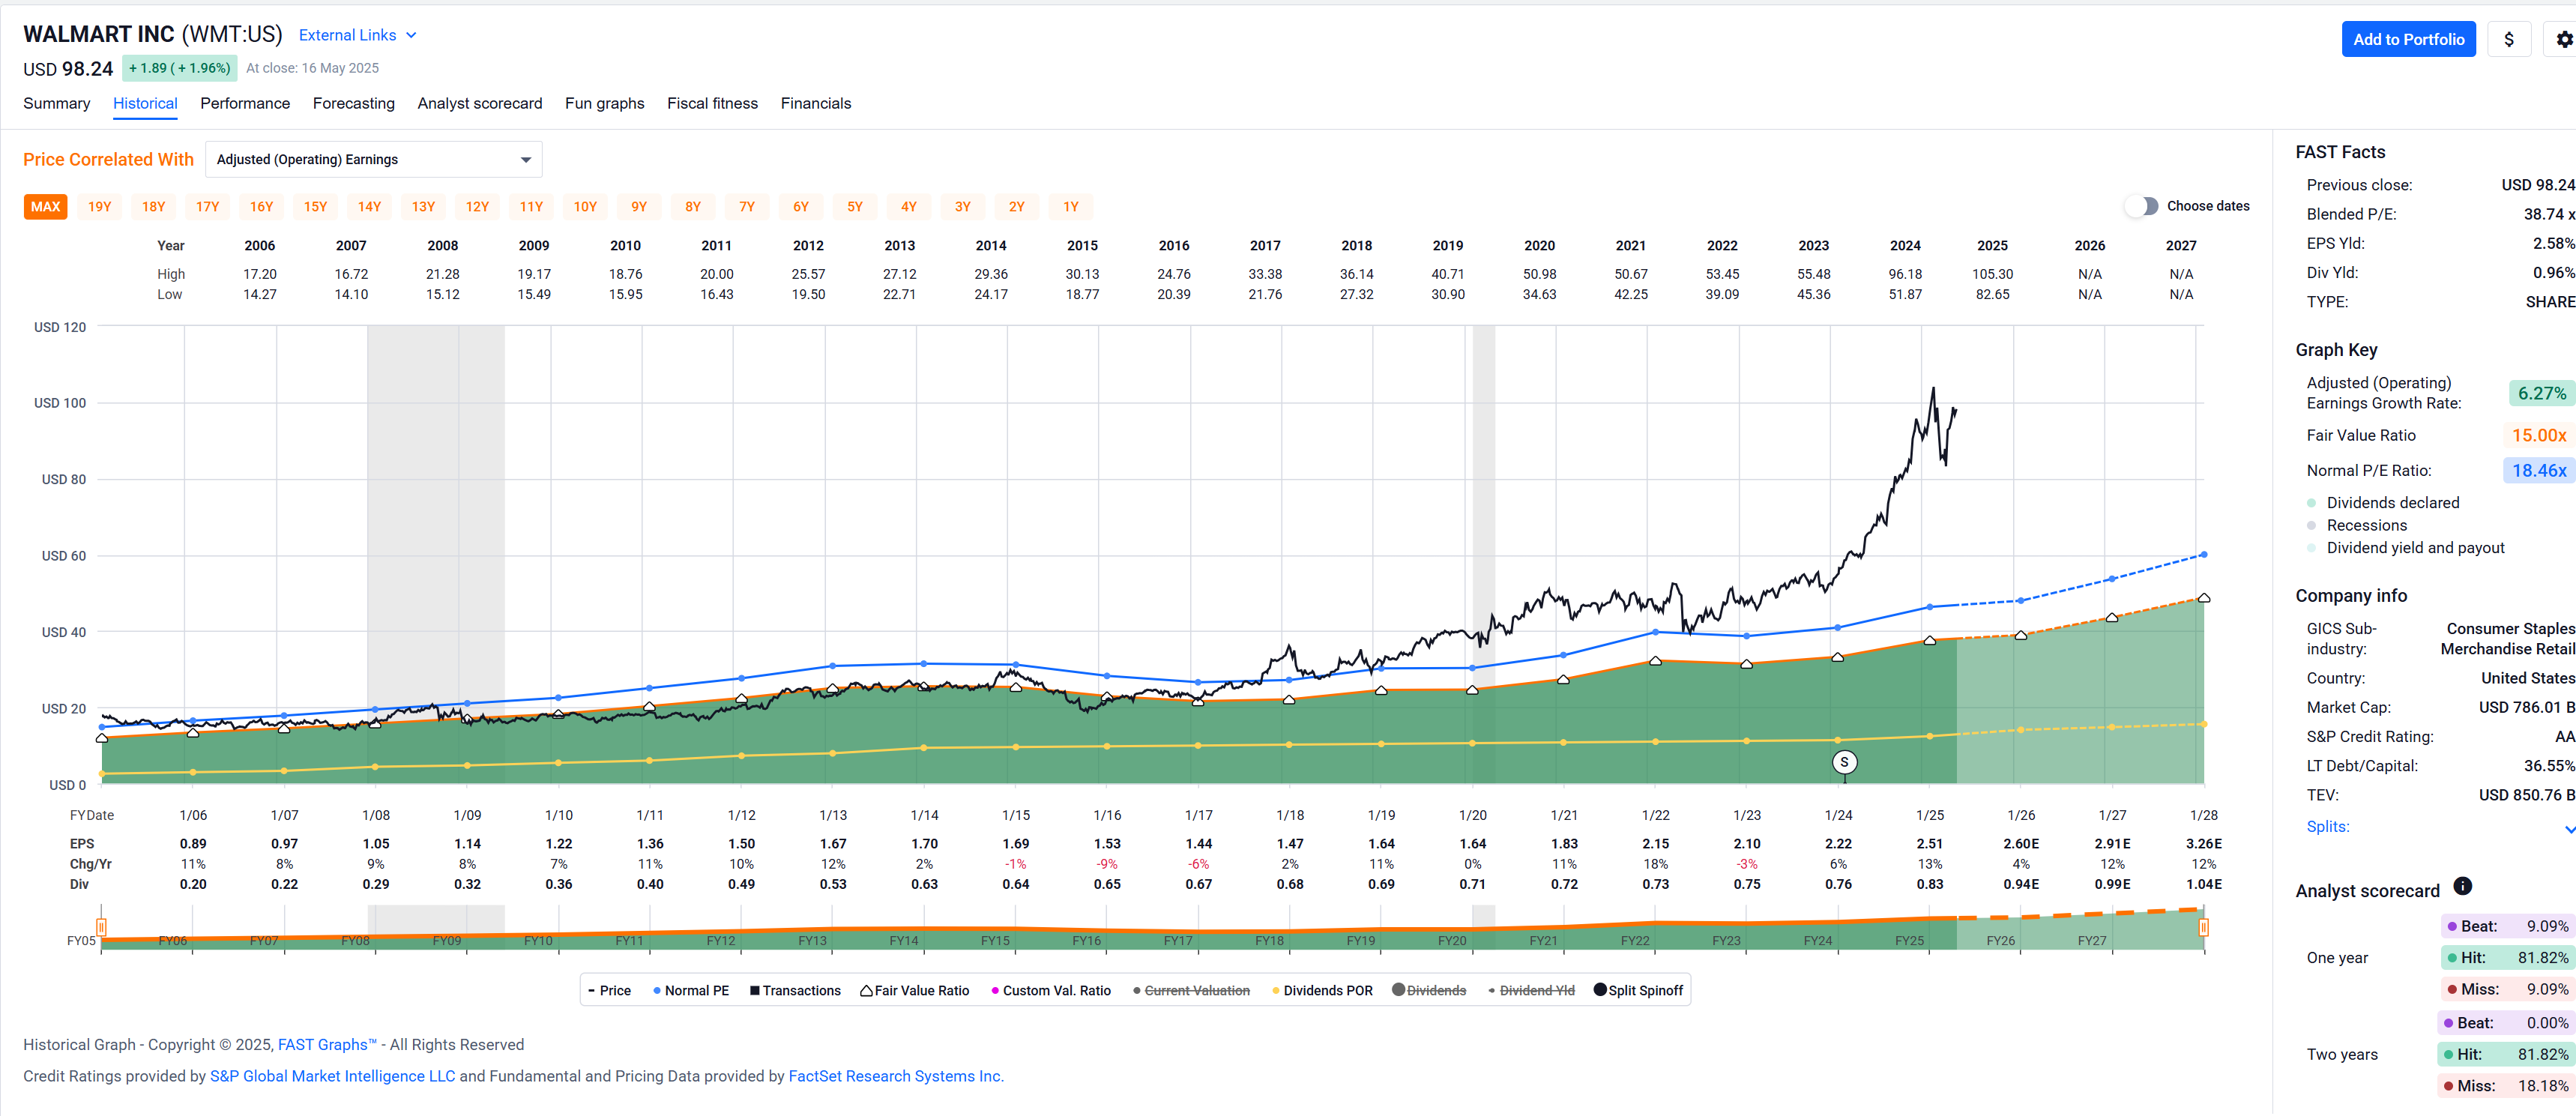Screen dimensions: 2576x1116
Task: Open the Financials tab
Action: tap(816, 104)
